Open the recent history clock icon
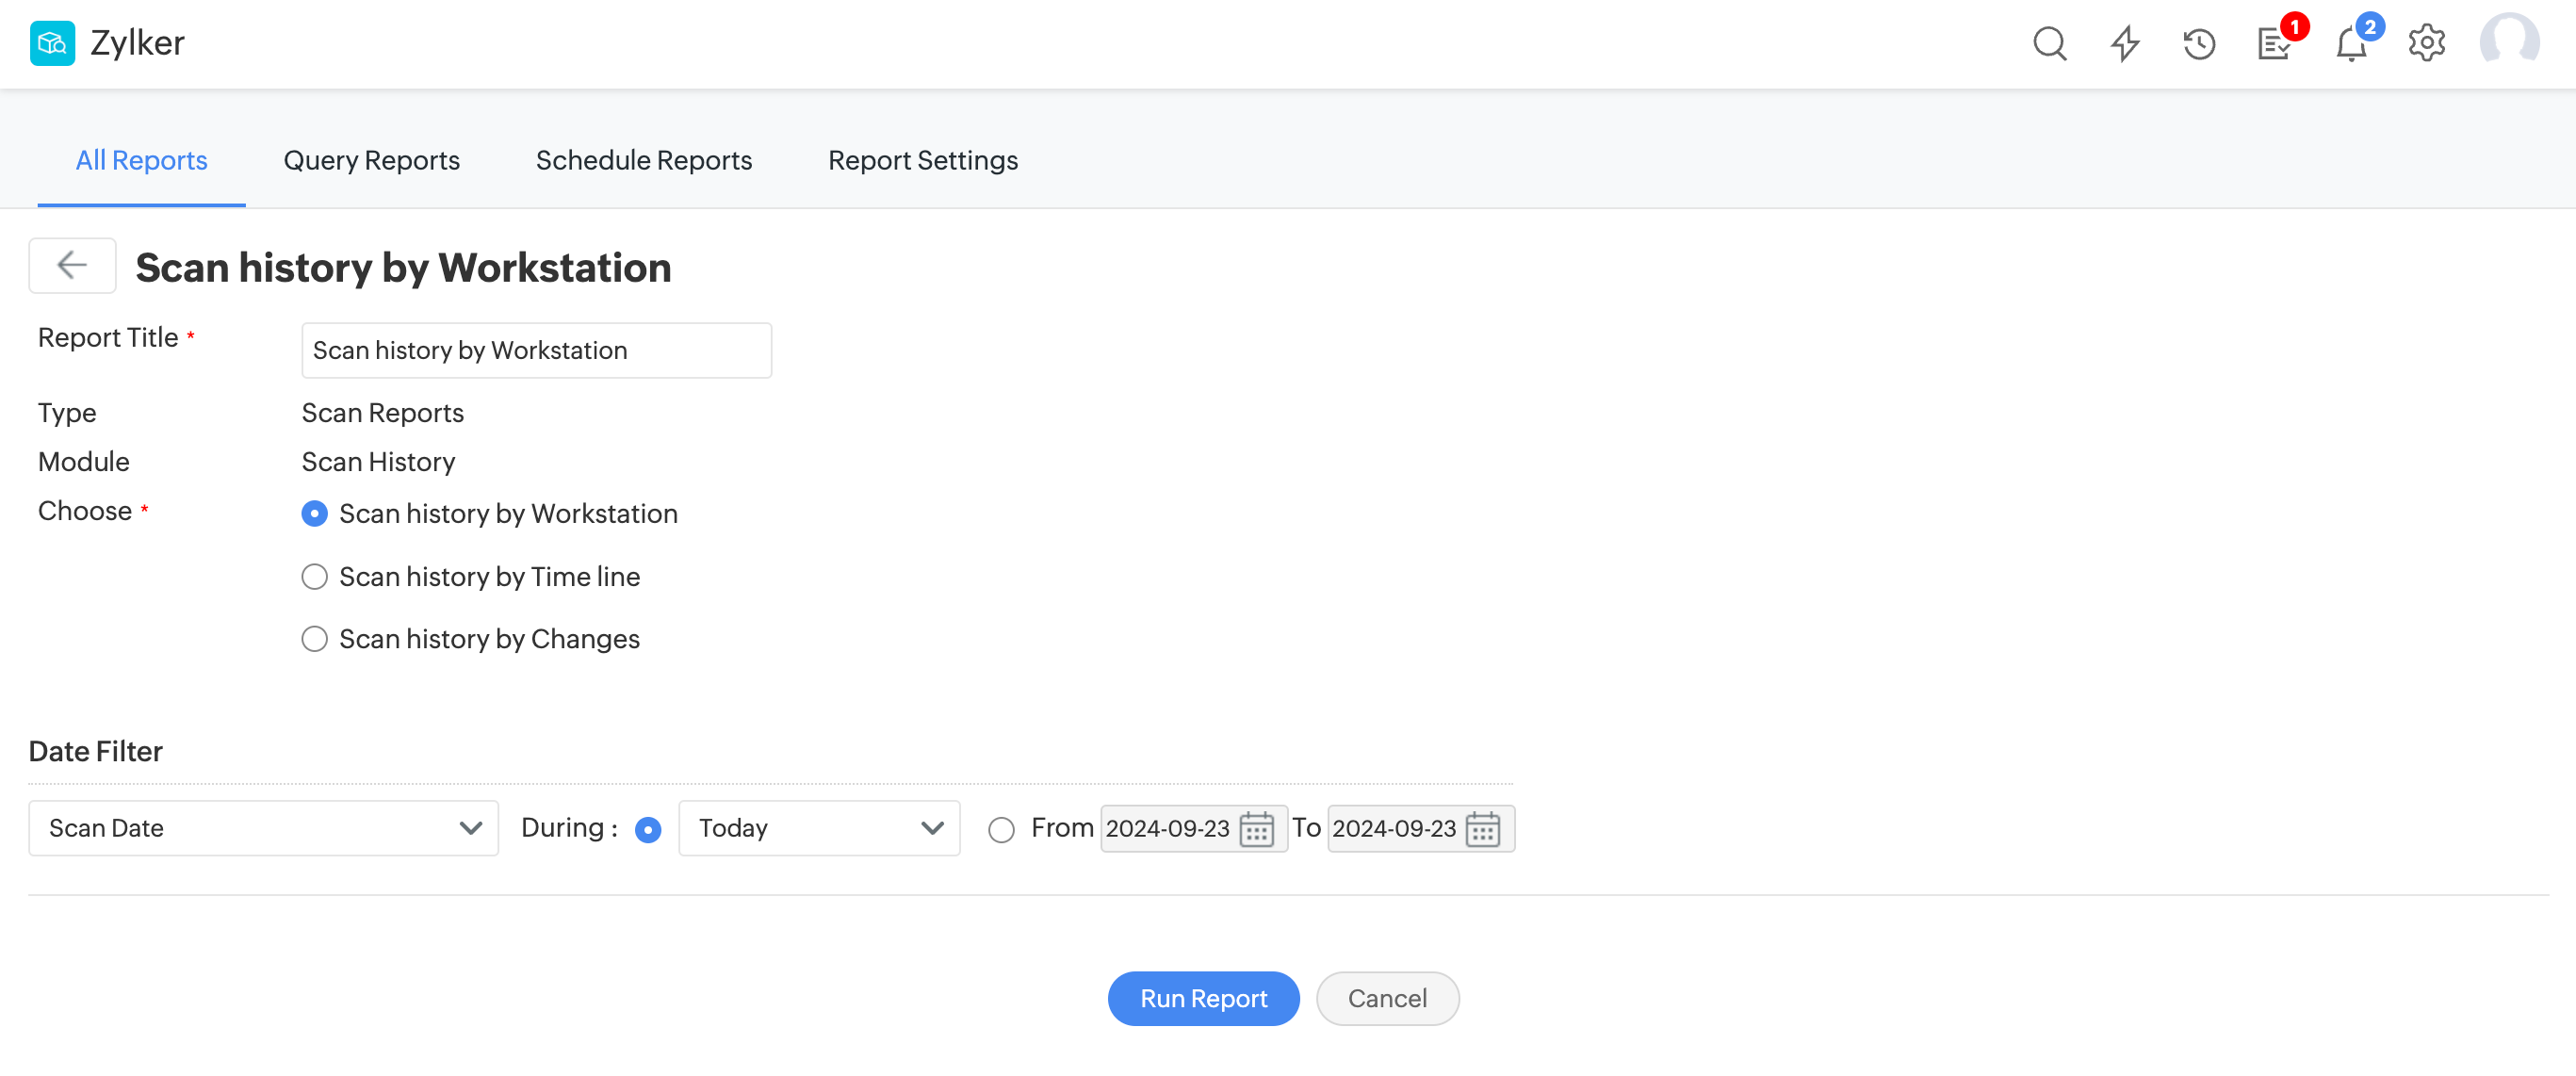Image resolution: width=2576 pixels, height=1076 pixels. 2199,44
